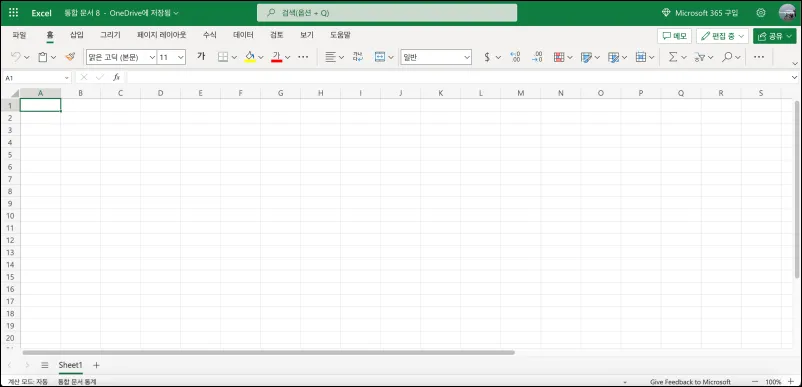Open more ribbon commands ellipsis at right
802x387 pixels.
point(759,57)
